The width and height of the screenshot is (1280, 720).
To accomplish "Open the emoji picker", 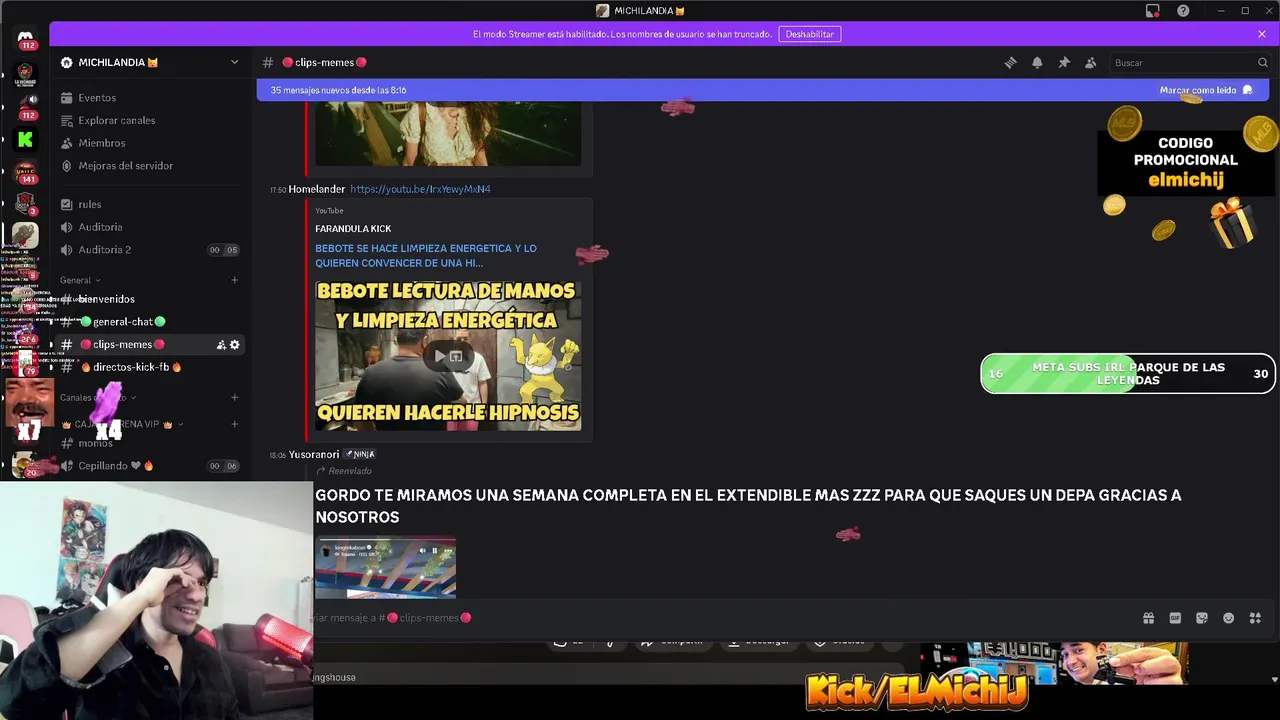I will tap(1229, 618).
